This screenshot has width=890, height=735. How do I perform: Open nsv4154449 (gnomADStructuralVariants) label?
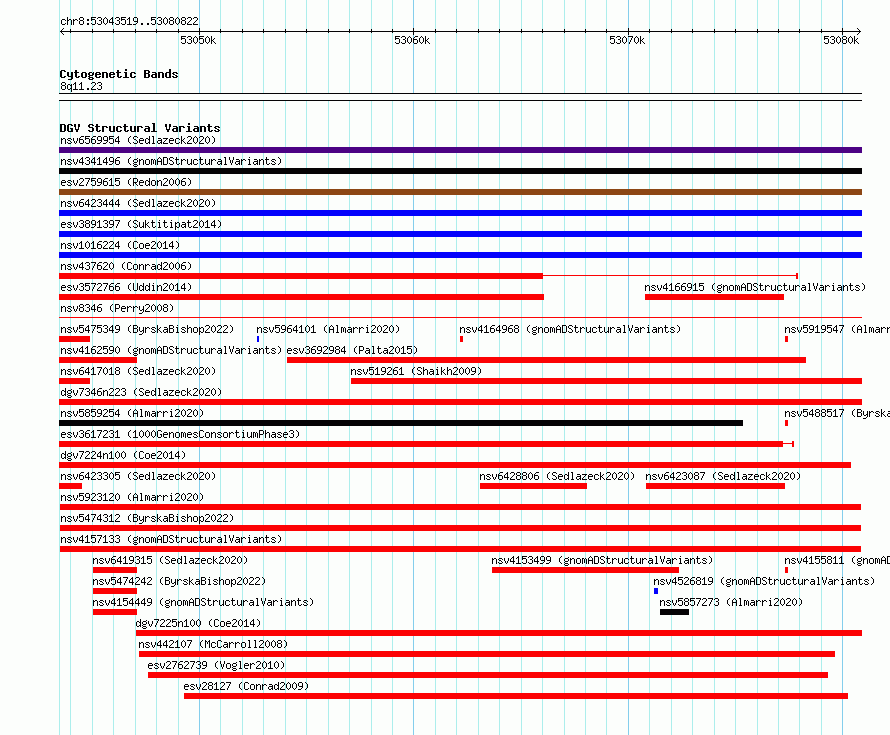tap(203, 602)
